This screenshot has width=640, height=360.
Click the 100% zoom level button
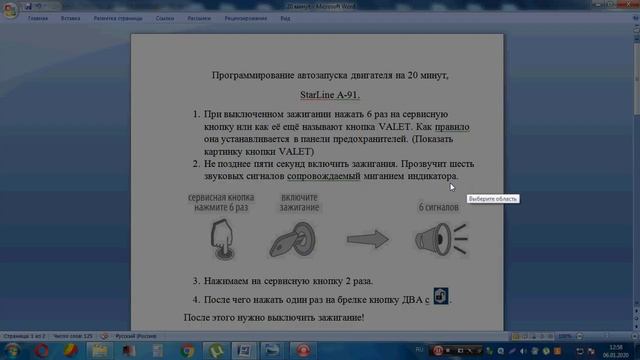[x=565, y=336]
